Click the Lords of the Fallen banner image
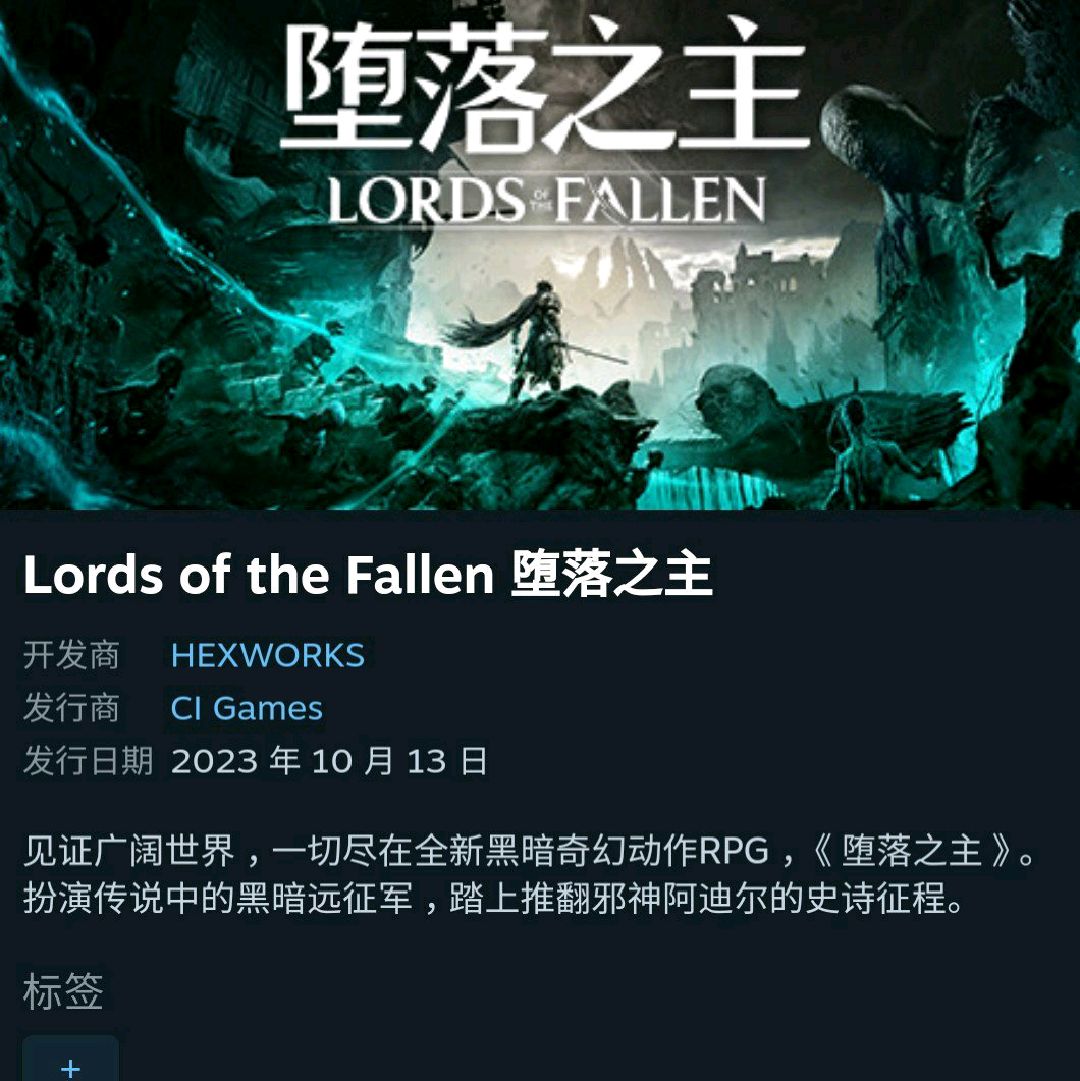Viewport: 1080px width, 1081px height. (x=540, y=255)
